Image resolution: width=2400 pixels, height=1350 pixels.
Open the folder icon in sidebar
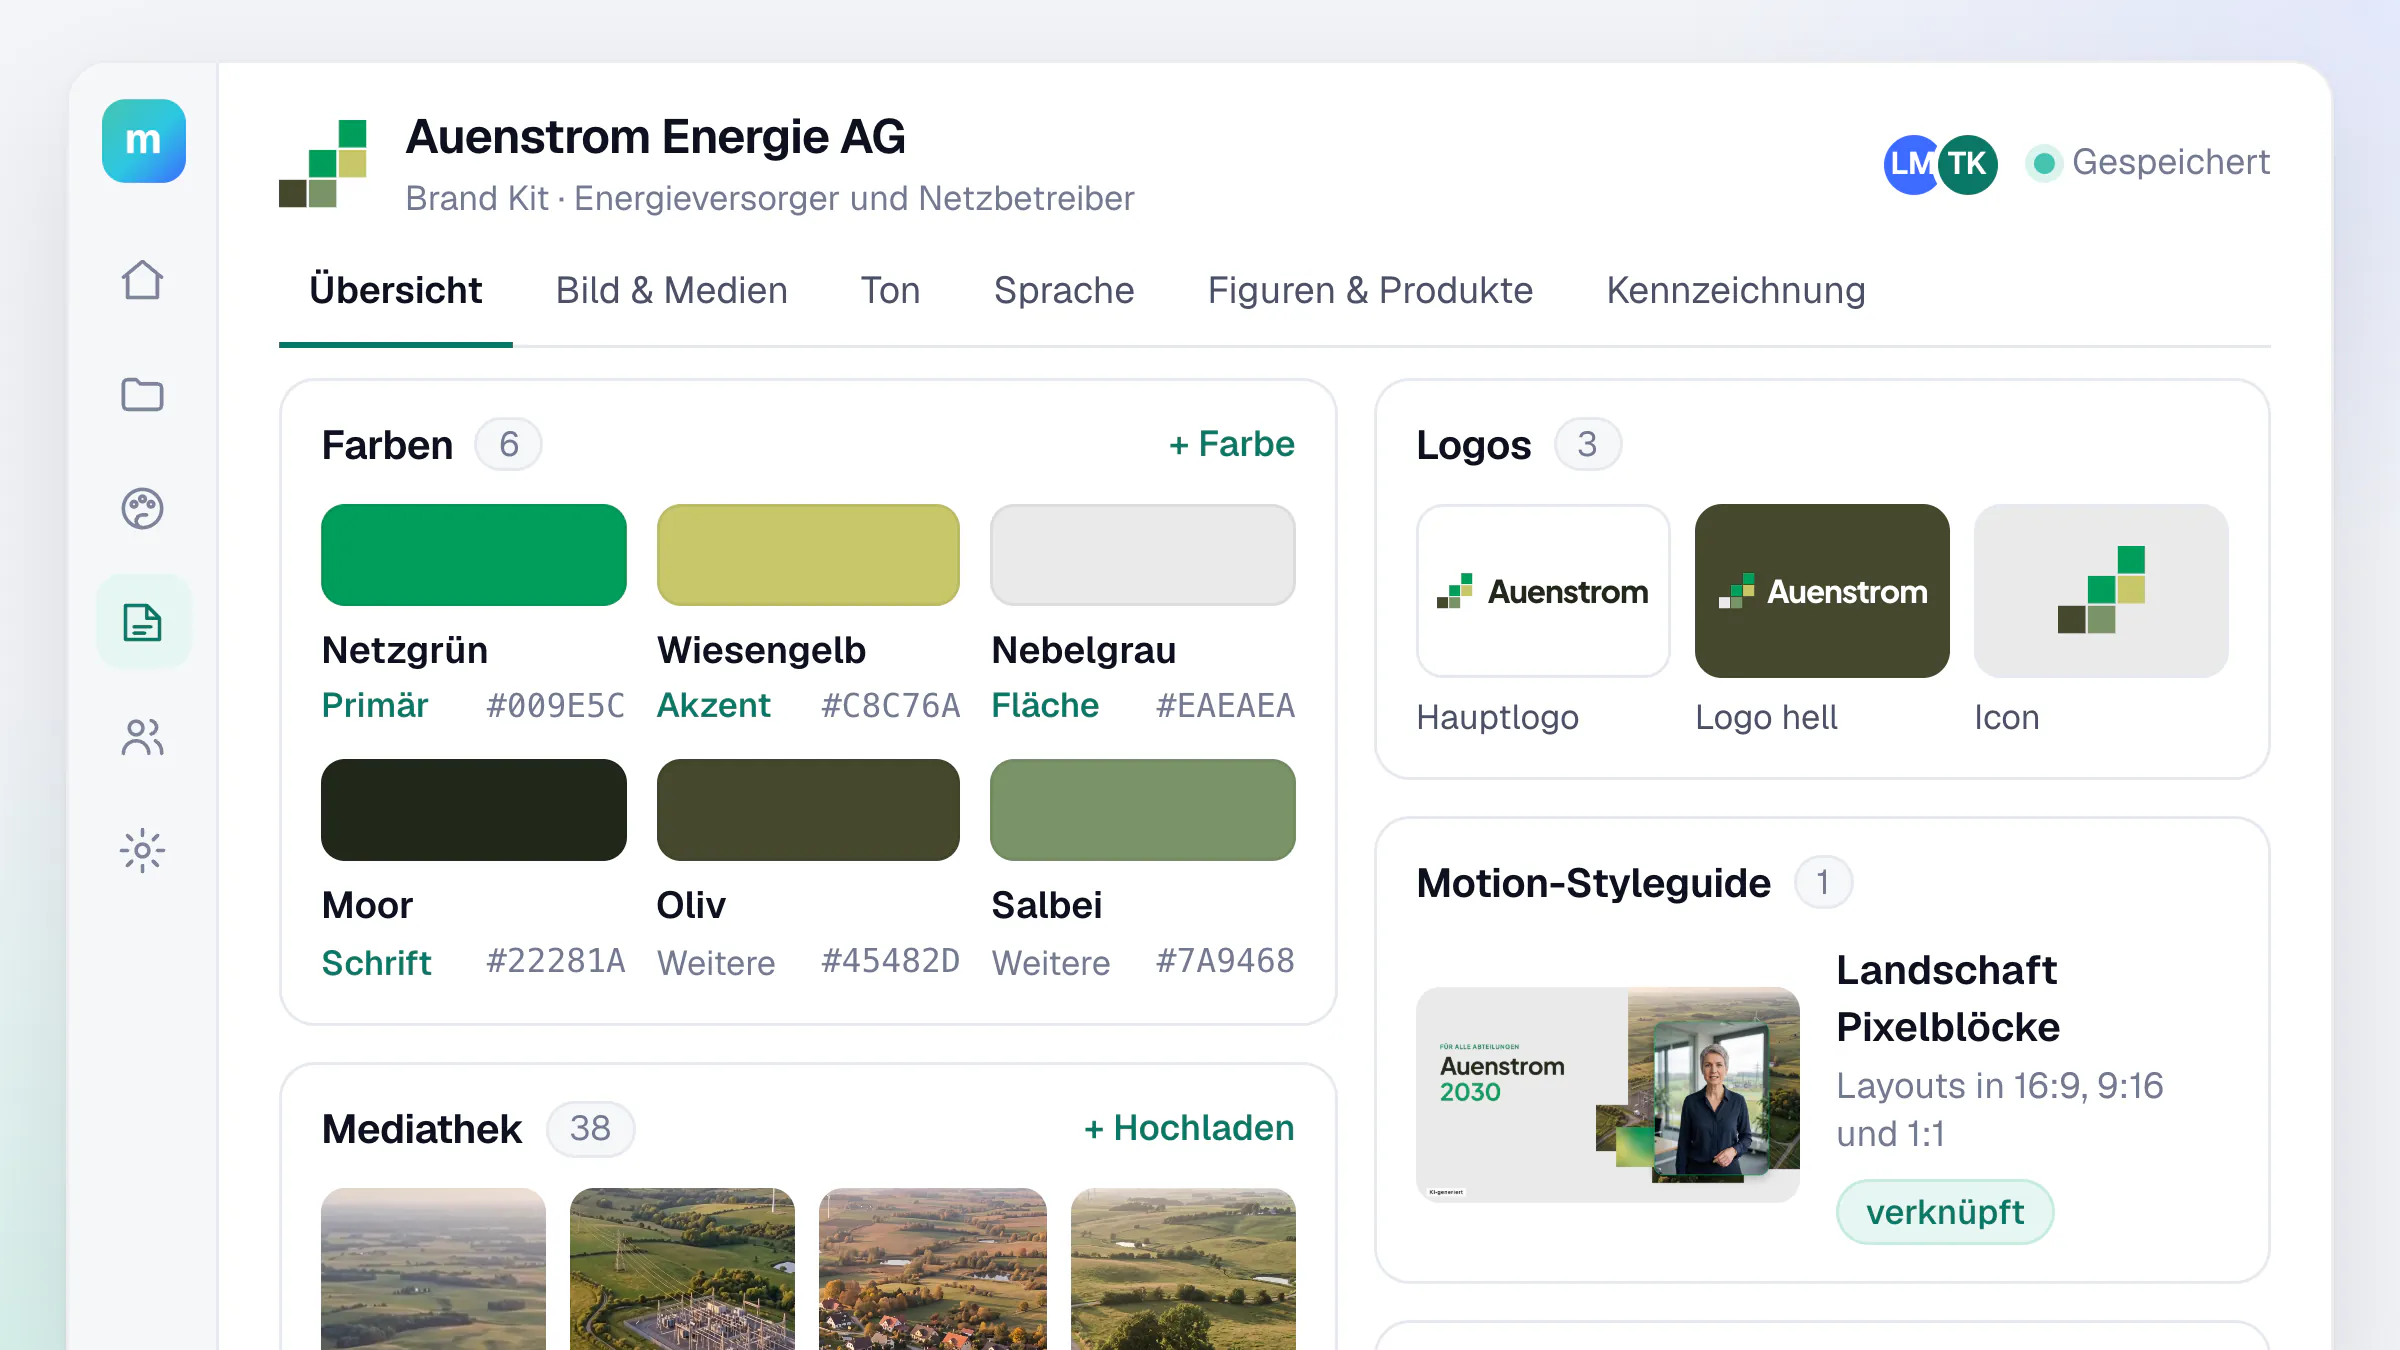142,394
